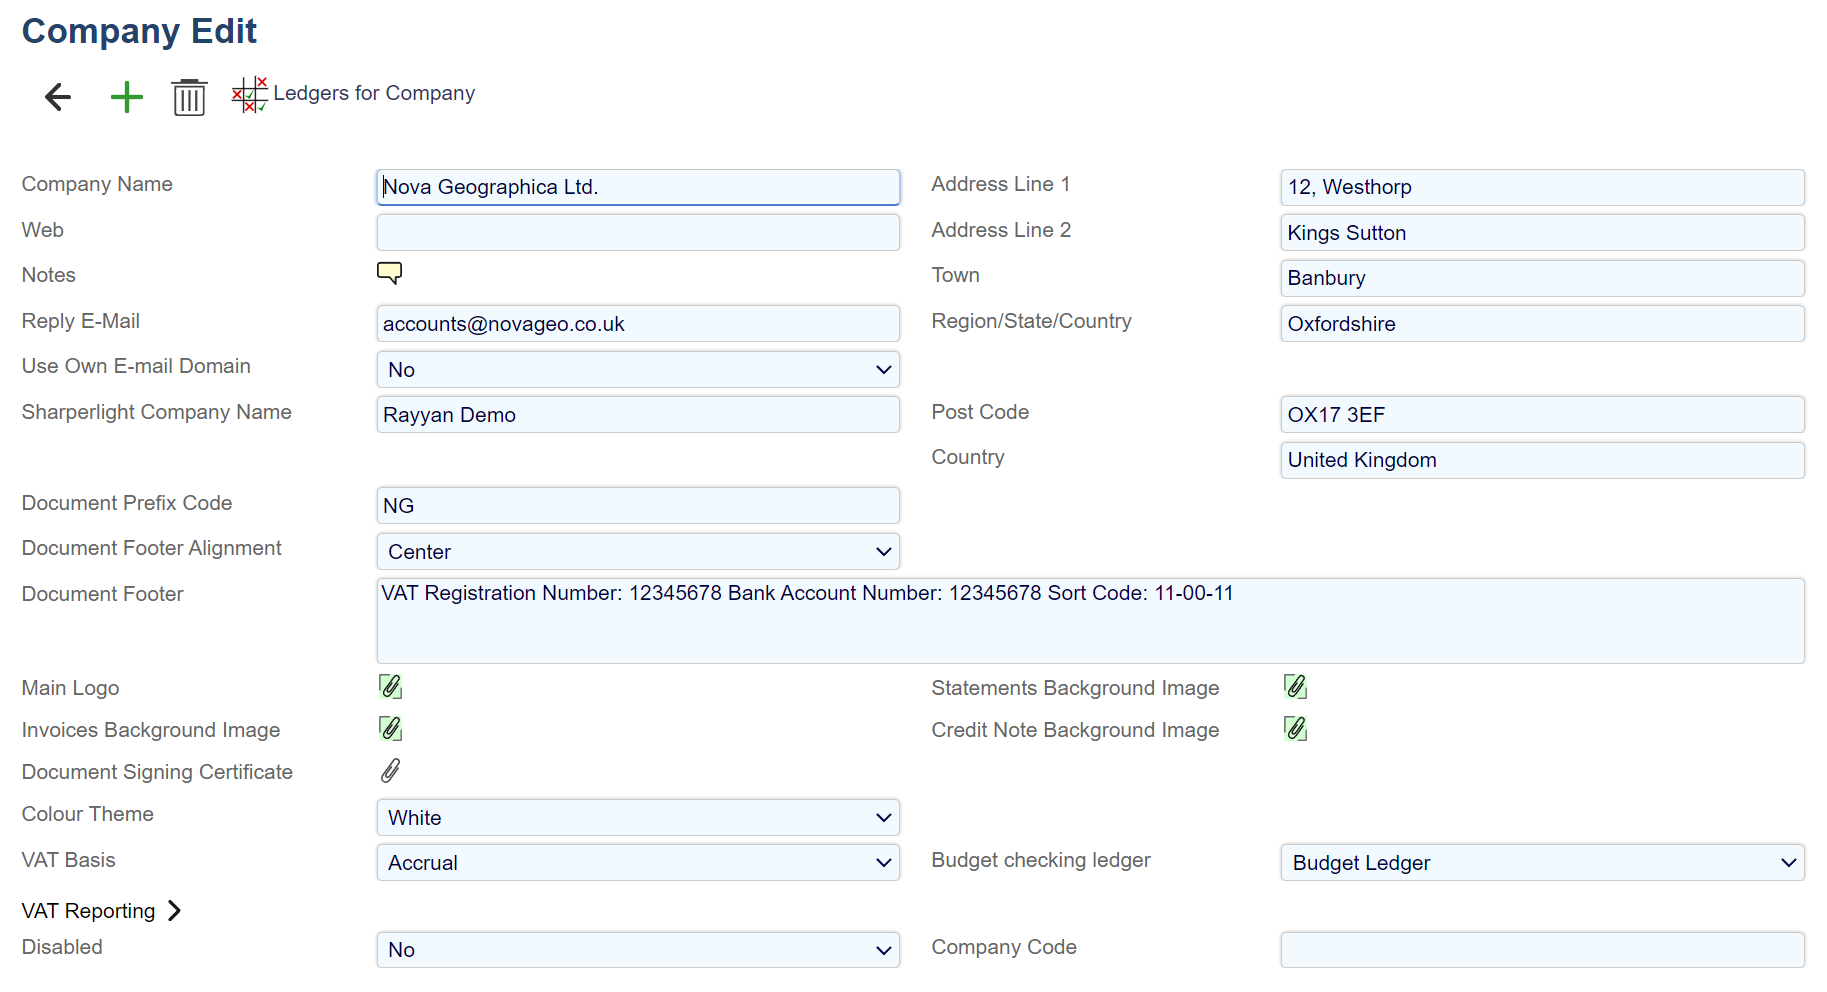The image size is (1827, 992).
Task: Open the Notes comment bubble icon
Action: click(389, 273)
